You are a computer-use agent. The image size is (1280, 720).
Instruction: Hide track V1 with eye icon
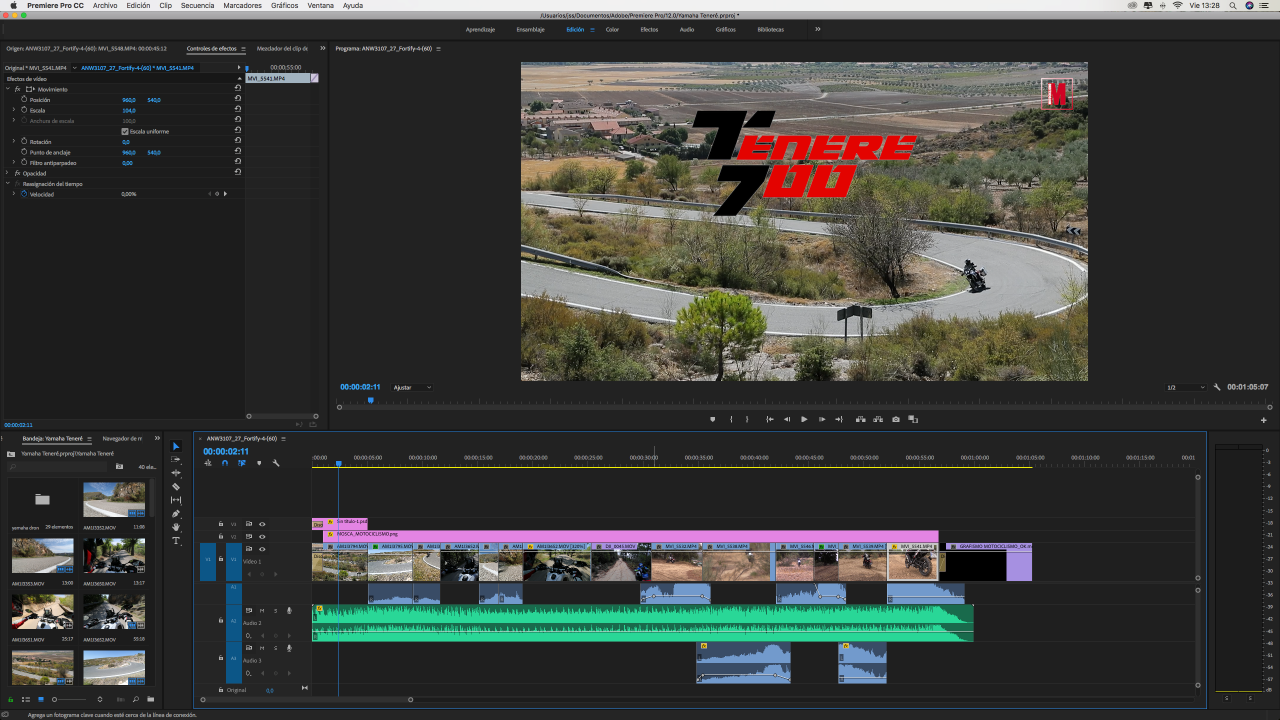pos(262,549)
